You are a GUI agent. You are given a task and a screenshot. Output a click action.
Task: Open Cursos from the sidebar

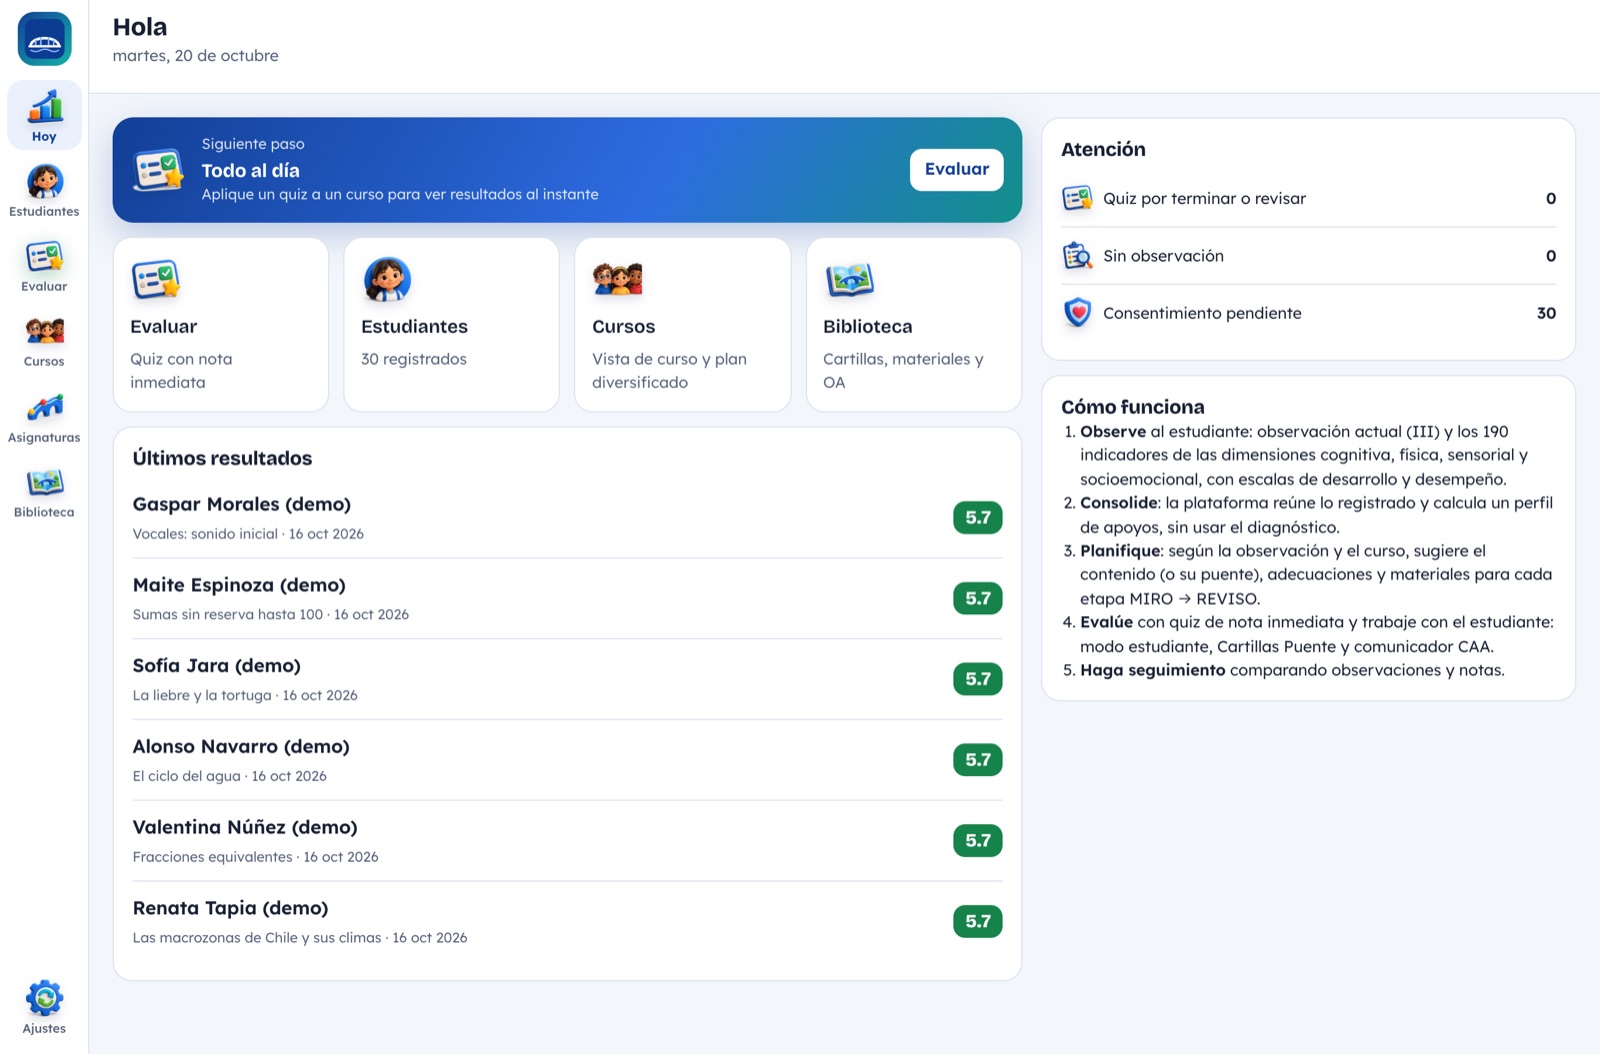coord(44,340)
